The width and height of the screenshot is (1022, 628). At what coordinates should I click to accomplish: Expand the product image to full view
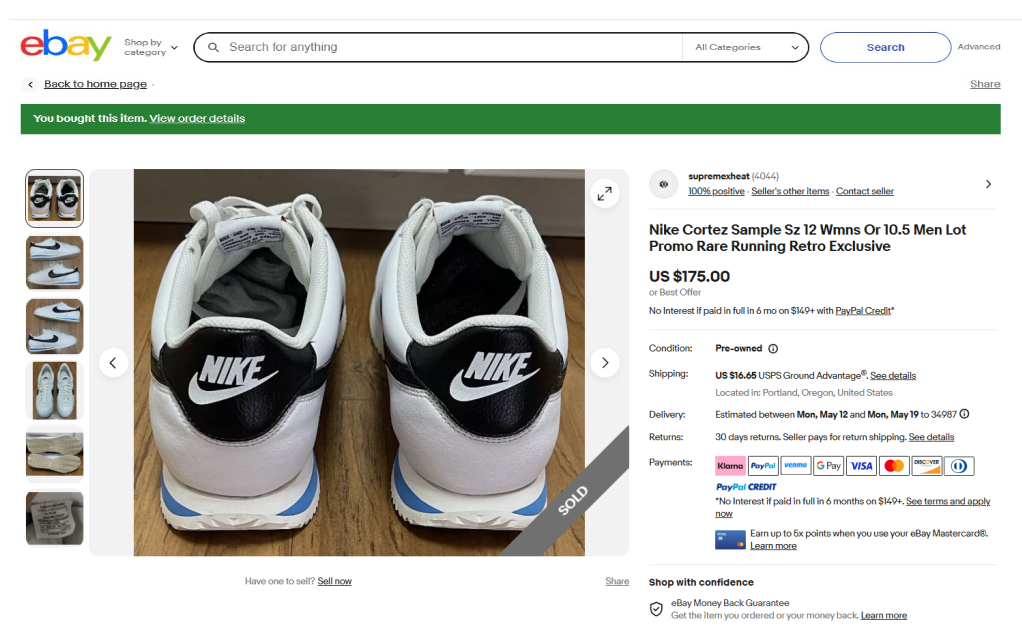(605, 193)
